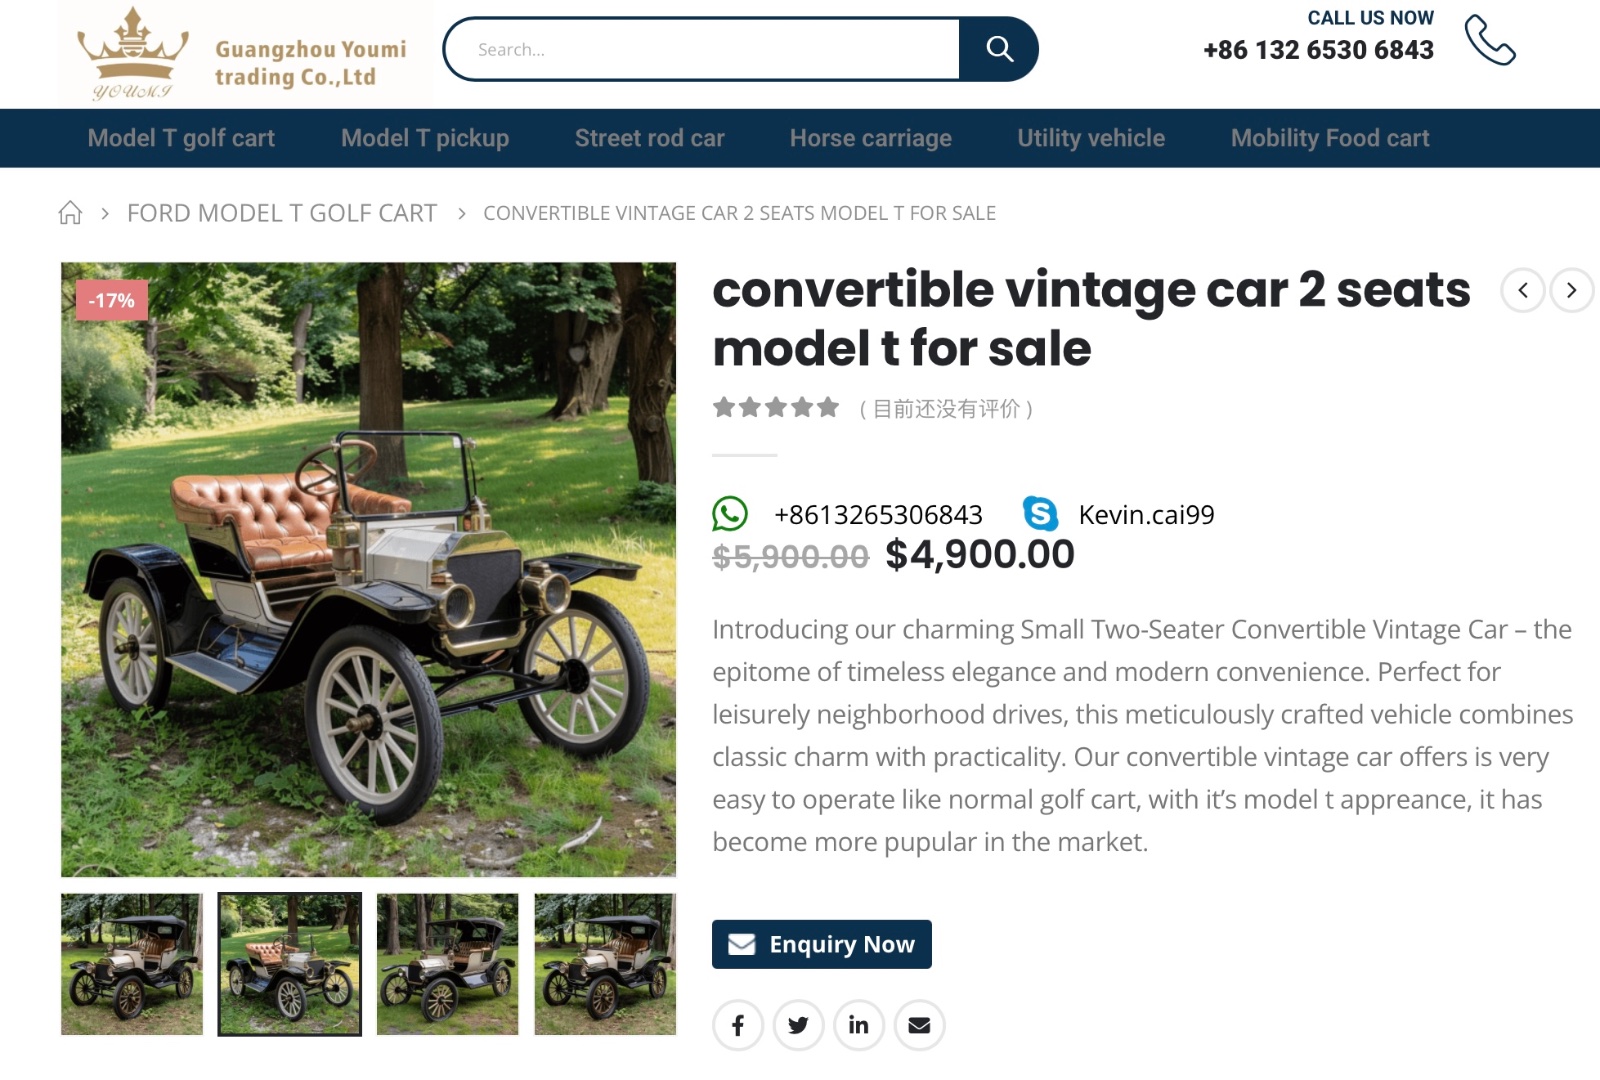Select the last car thumbnail
Viewport: 1600px width, 1080px height.
click(x=605, y=964)
